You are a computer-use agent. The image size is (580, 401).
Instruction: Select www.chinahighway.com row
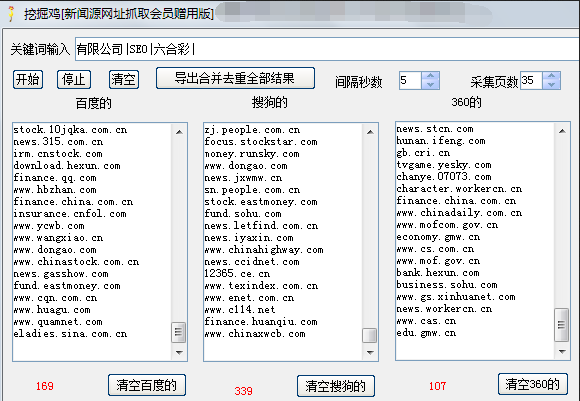click(x=264, y=250)
